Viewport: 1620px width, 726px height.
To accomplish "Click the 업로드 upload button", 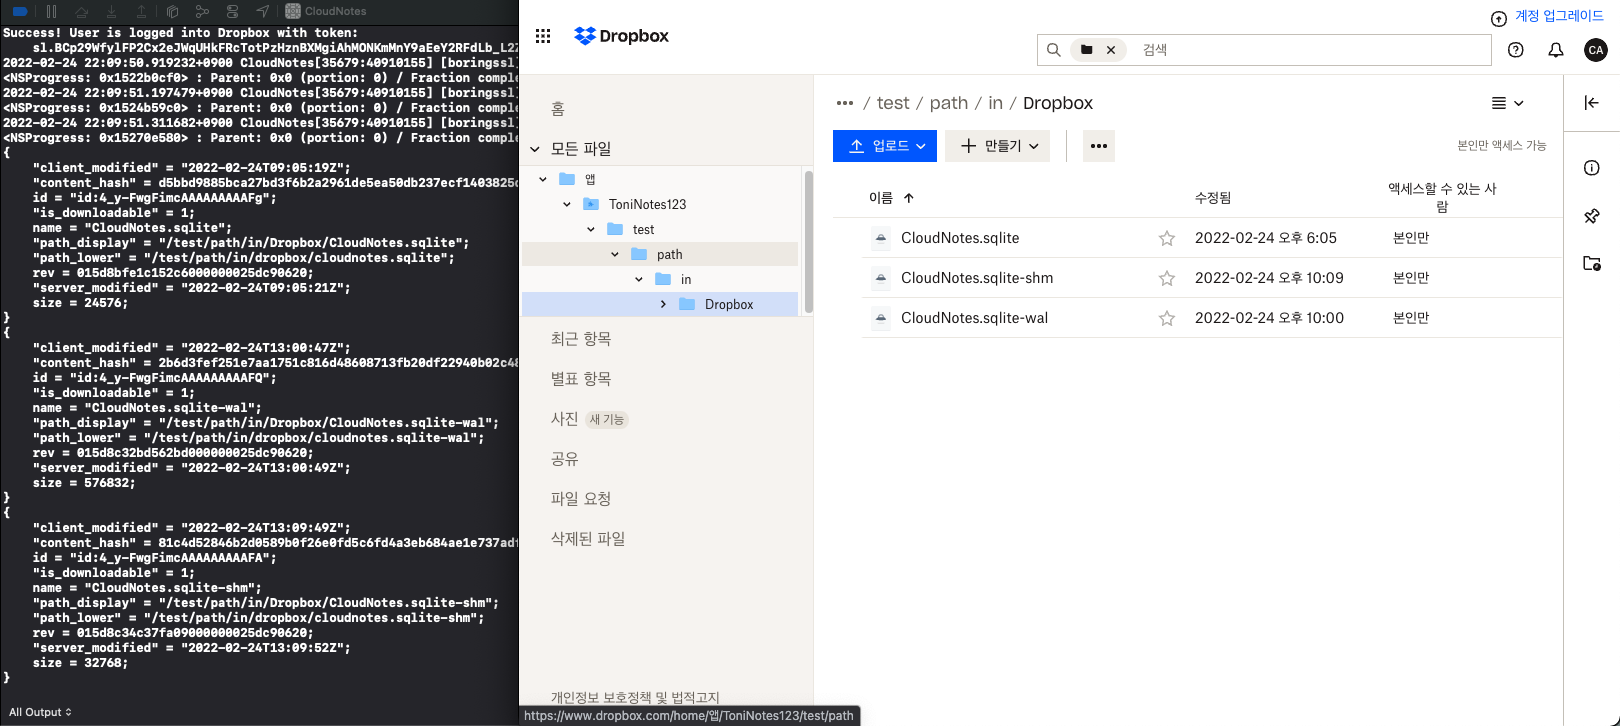I will (x=885, y=146).
